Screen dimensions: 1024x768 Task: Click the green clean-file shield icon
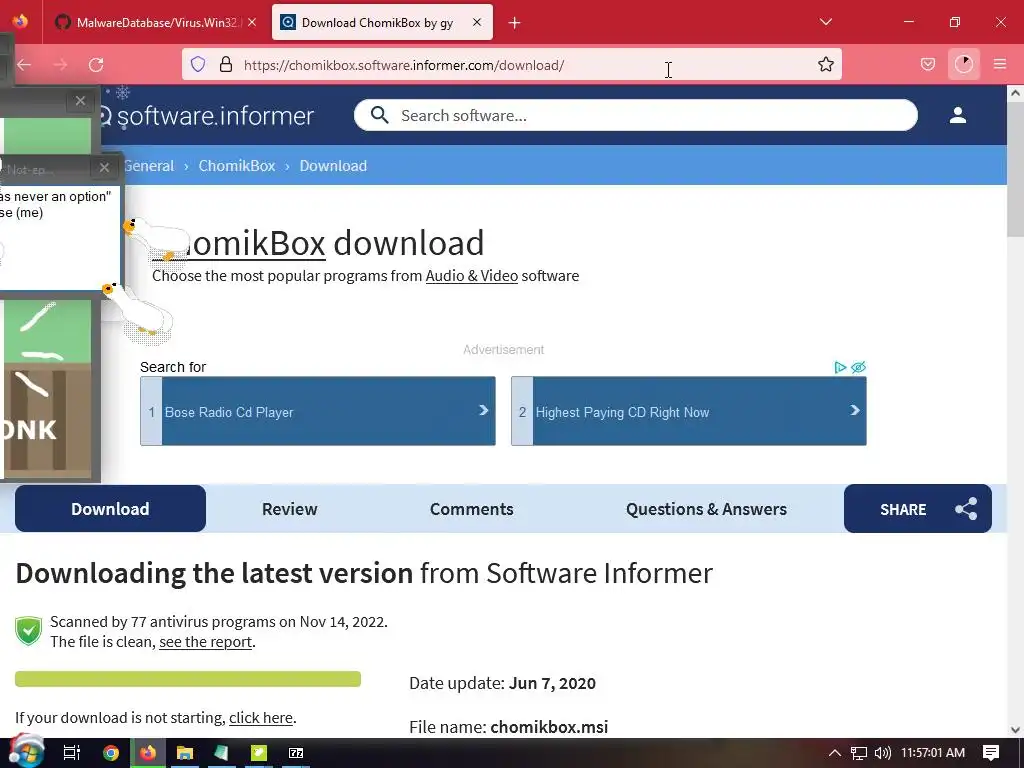point(29,631)
